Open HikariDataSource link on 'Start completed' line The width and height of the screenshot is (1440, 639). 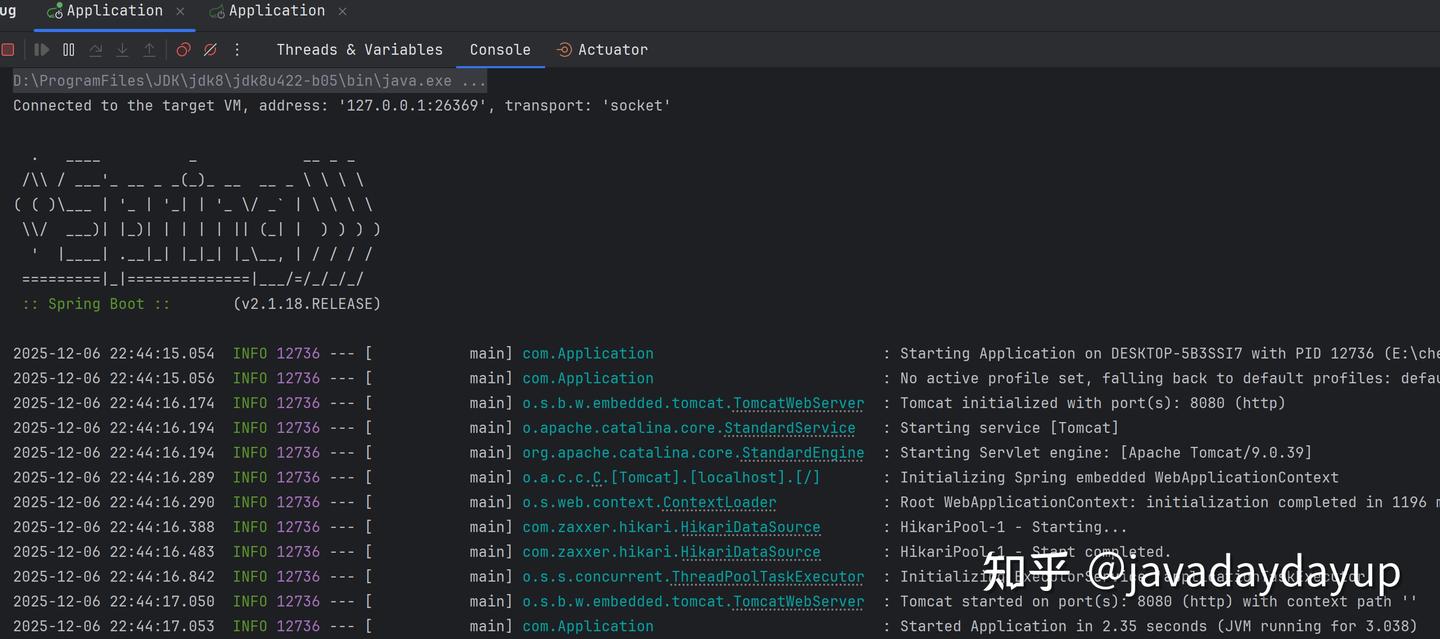[750, 552]
